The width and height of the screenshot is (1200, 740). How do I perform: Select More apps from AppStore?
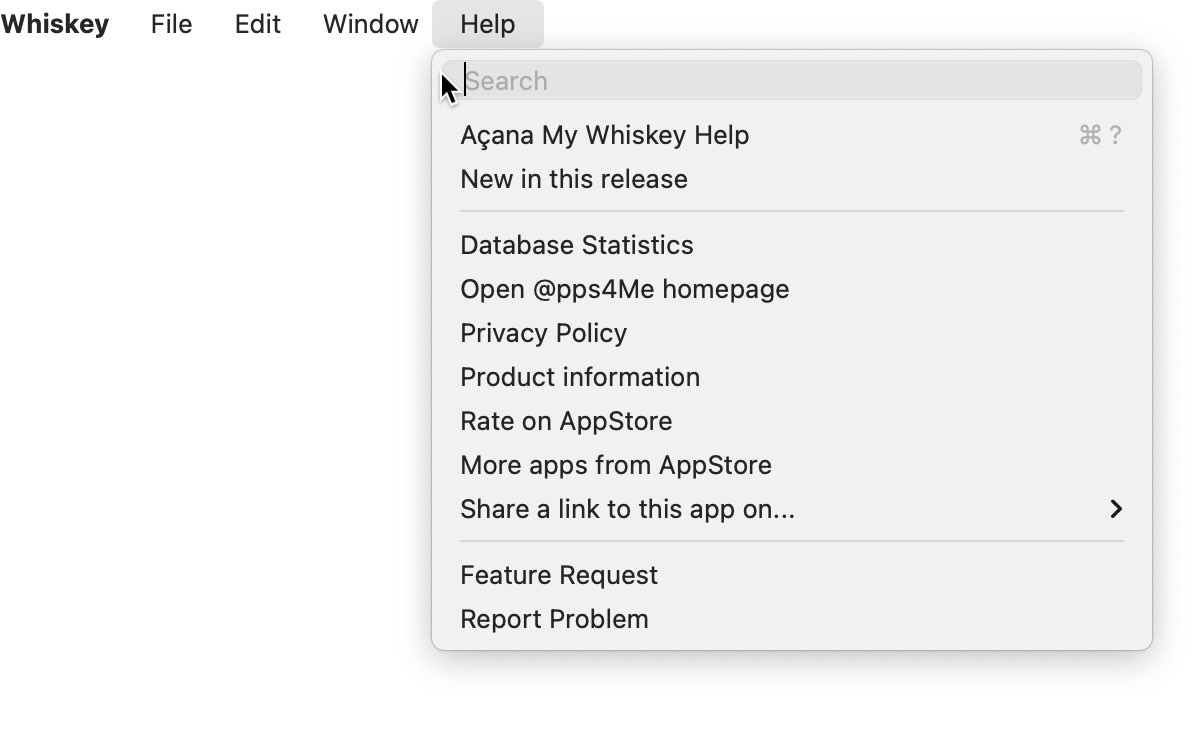tap(792, 465)
